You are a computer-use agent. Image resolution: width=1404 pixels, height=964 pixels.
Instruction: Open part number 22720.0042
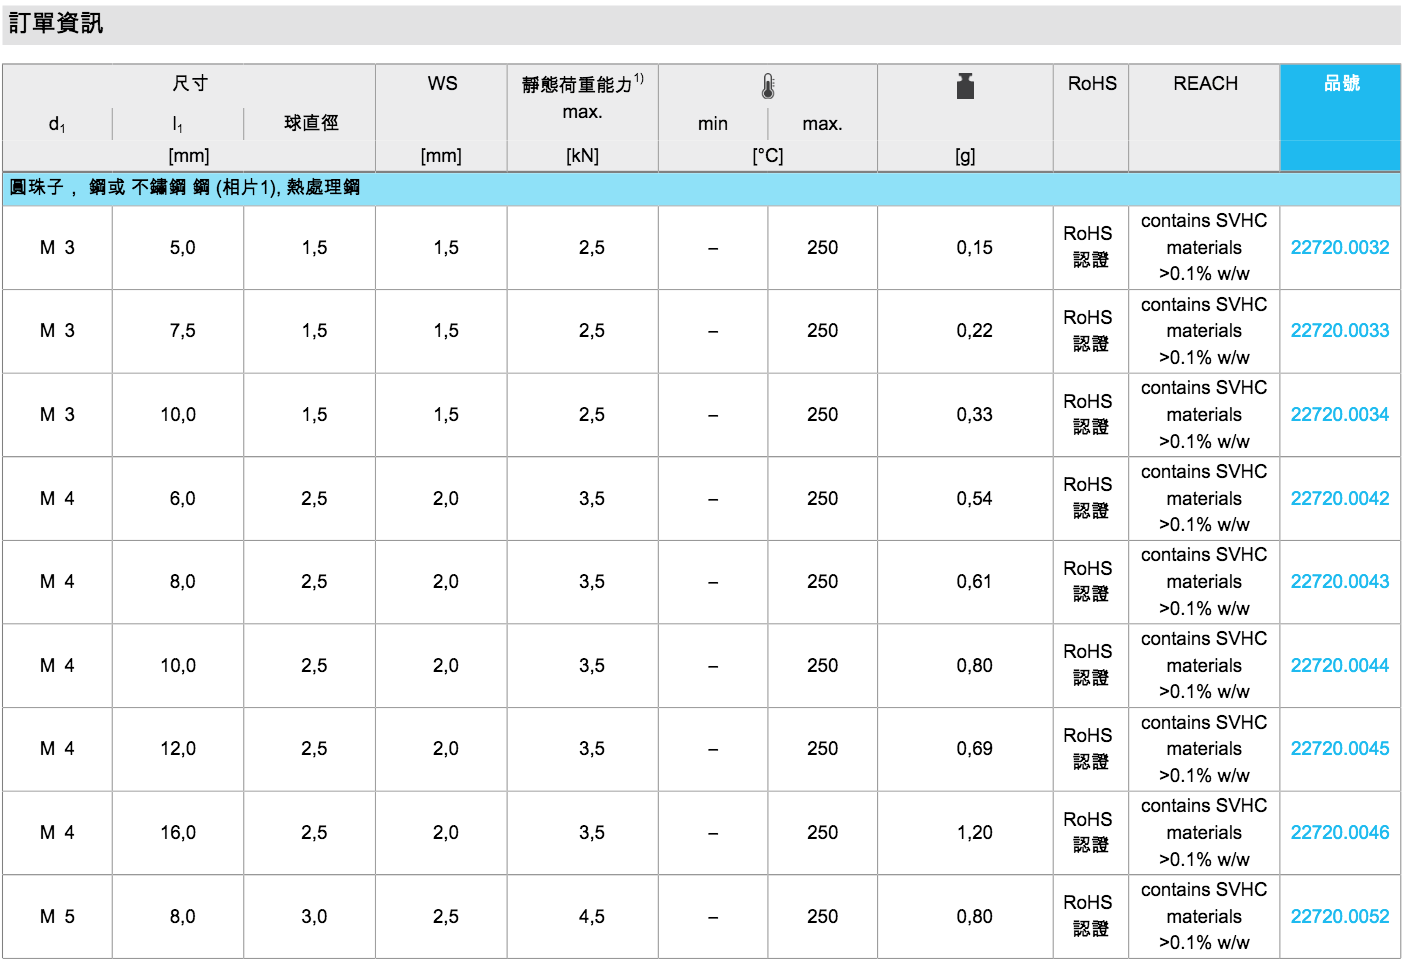pos(1339,499)
